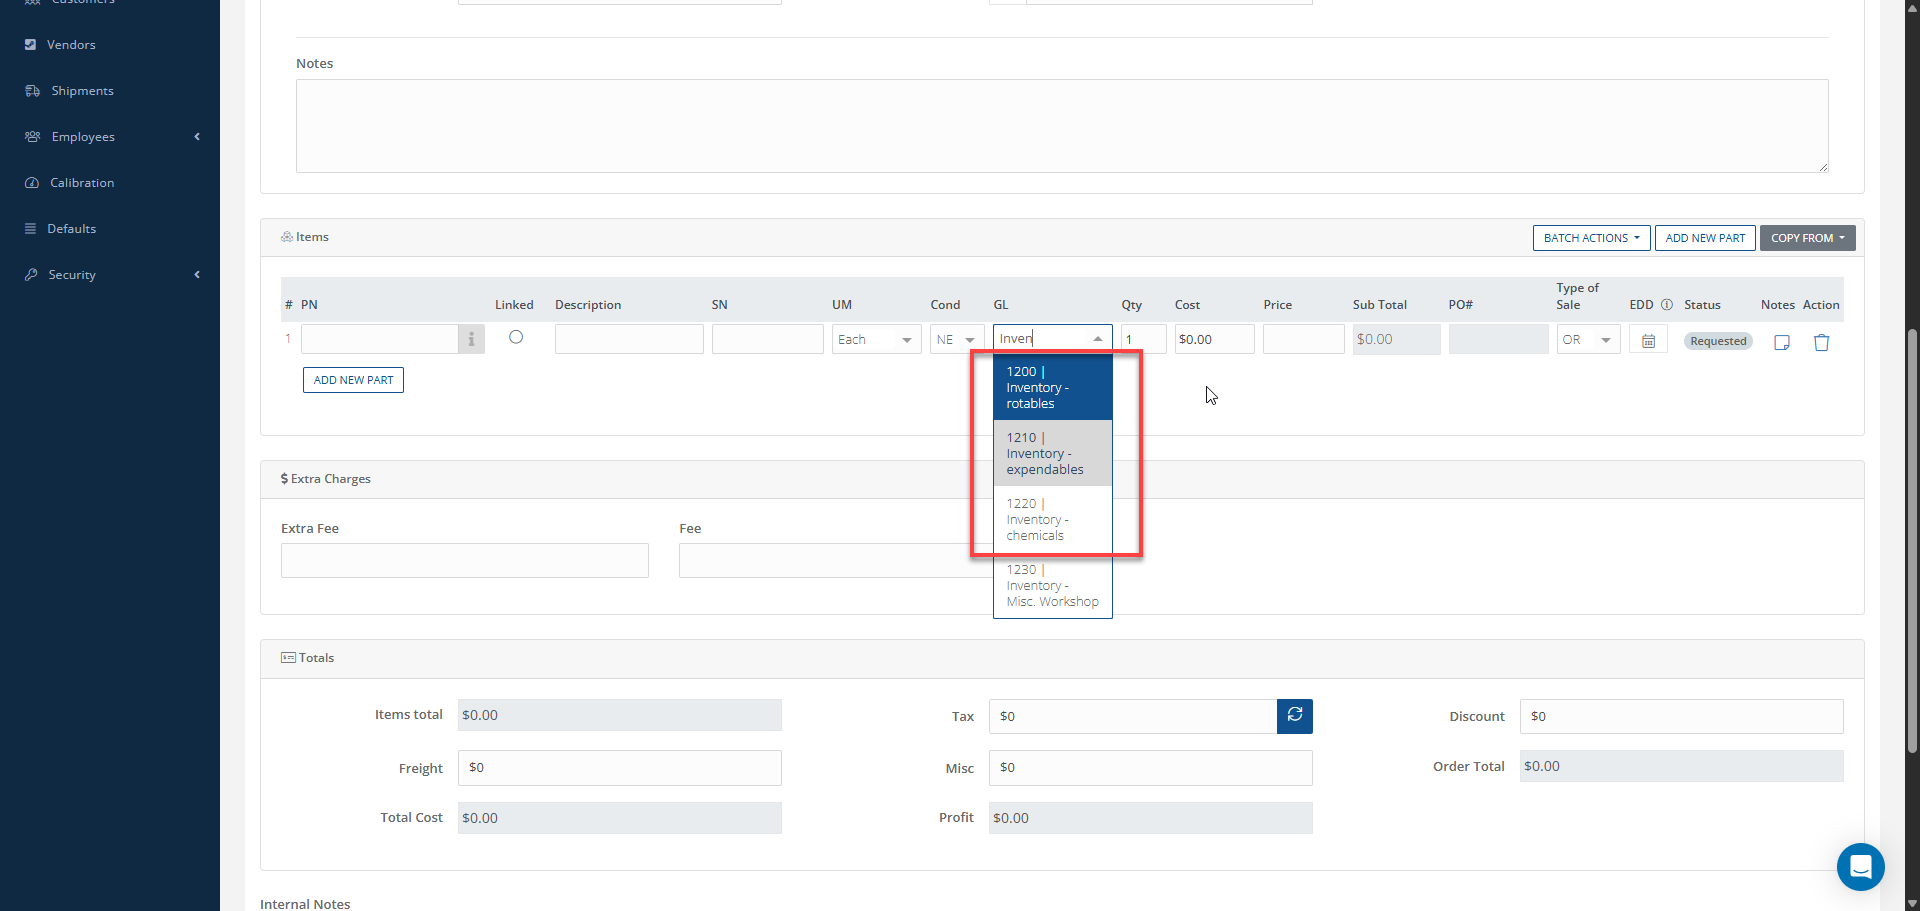Open the BATCH ACTIONS menu

[x=1591, y=238]
